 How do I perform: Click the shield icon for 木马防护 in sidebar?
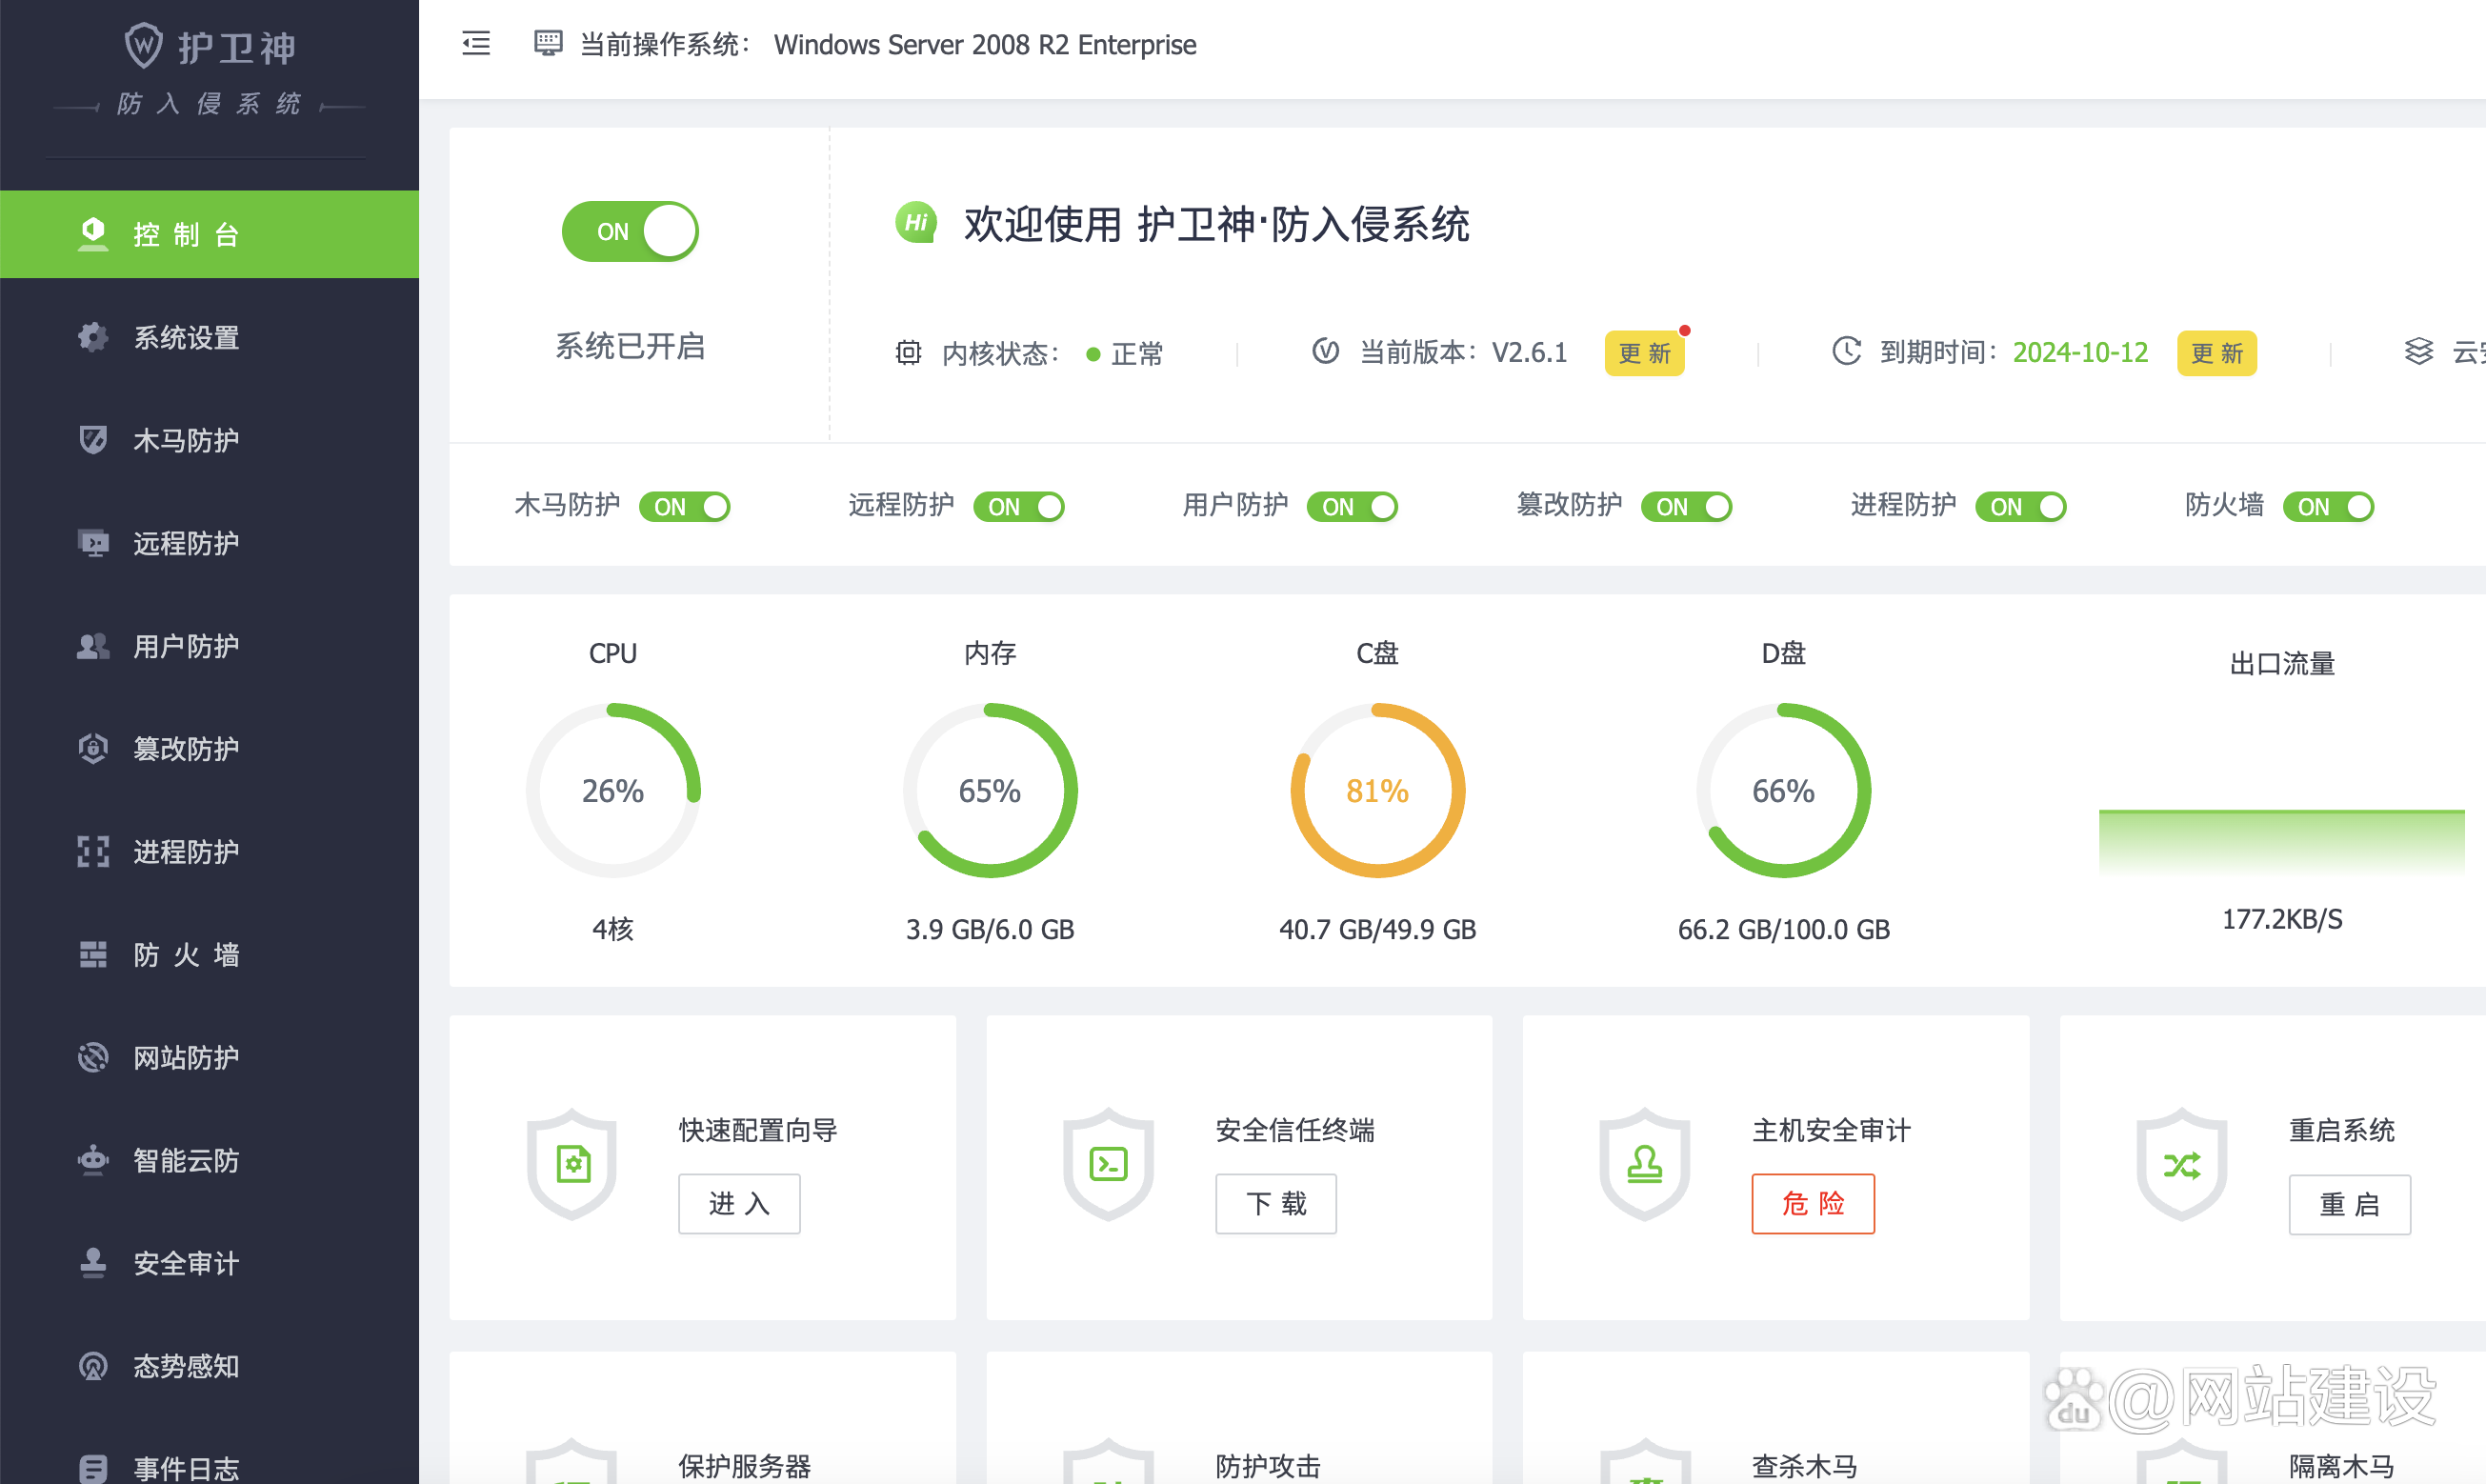click(93, 440)
